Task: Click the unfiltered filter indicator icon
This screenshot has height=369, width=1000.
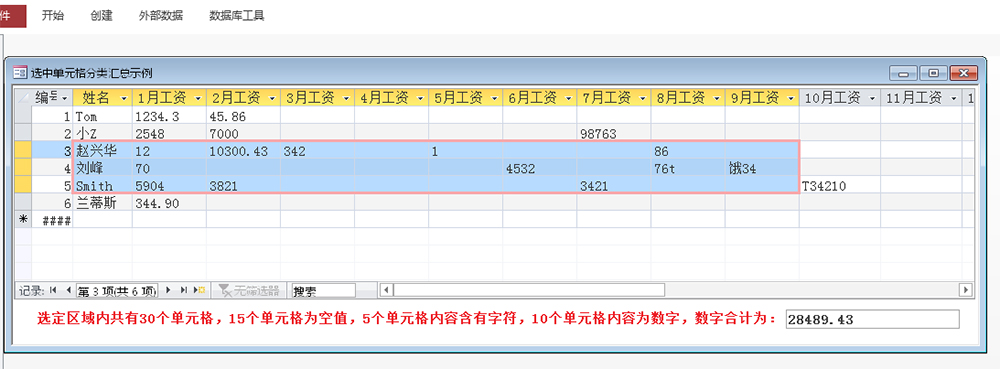Action: pyautogui.click(x=225, y=291)
